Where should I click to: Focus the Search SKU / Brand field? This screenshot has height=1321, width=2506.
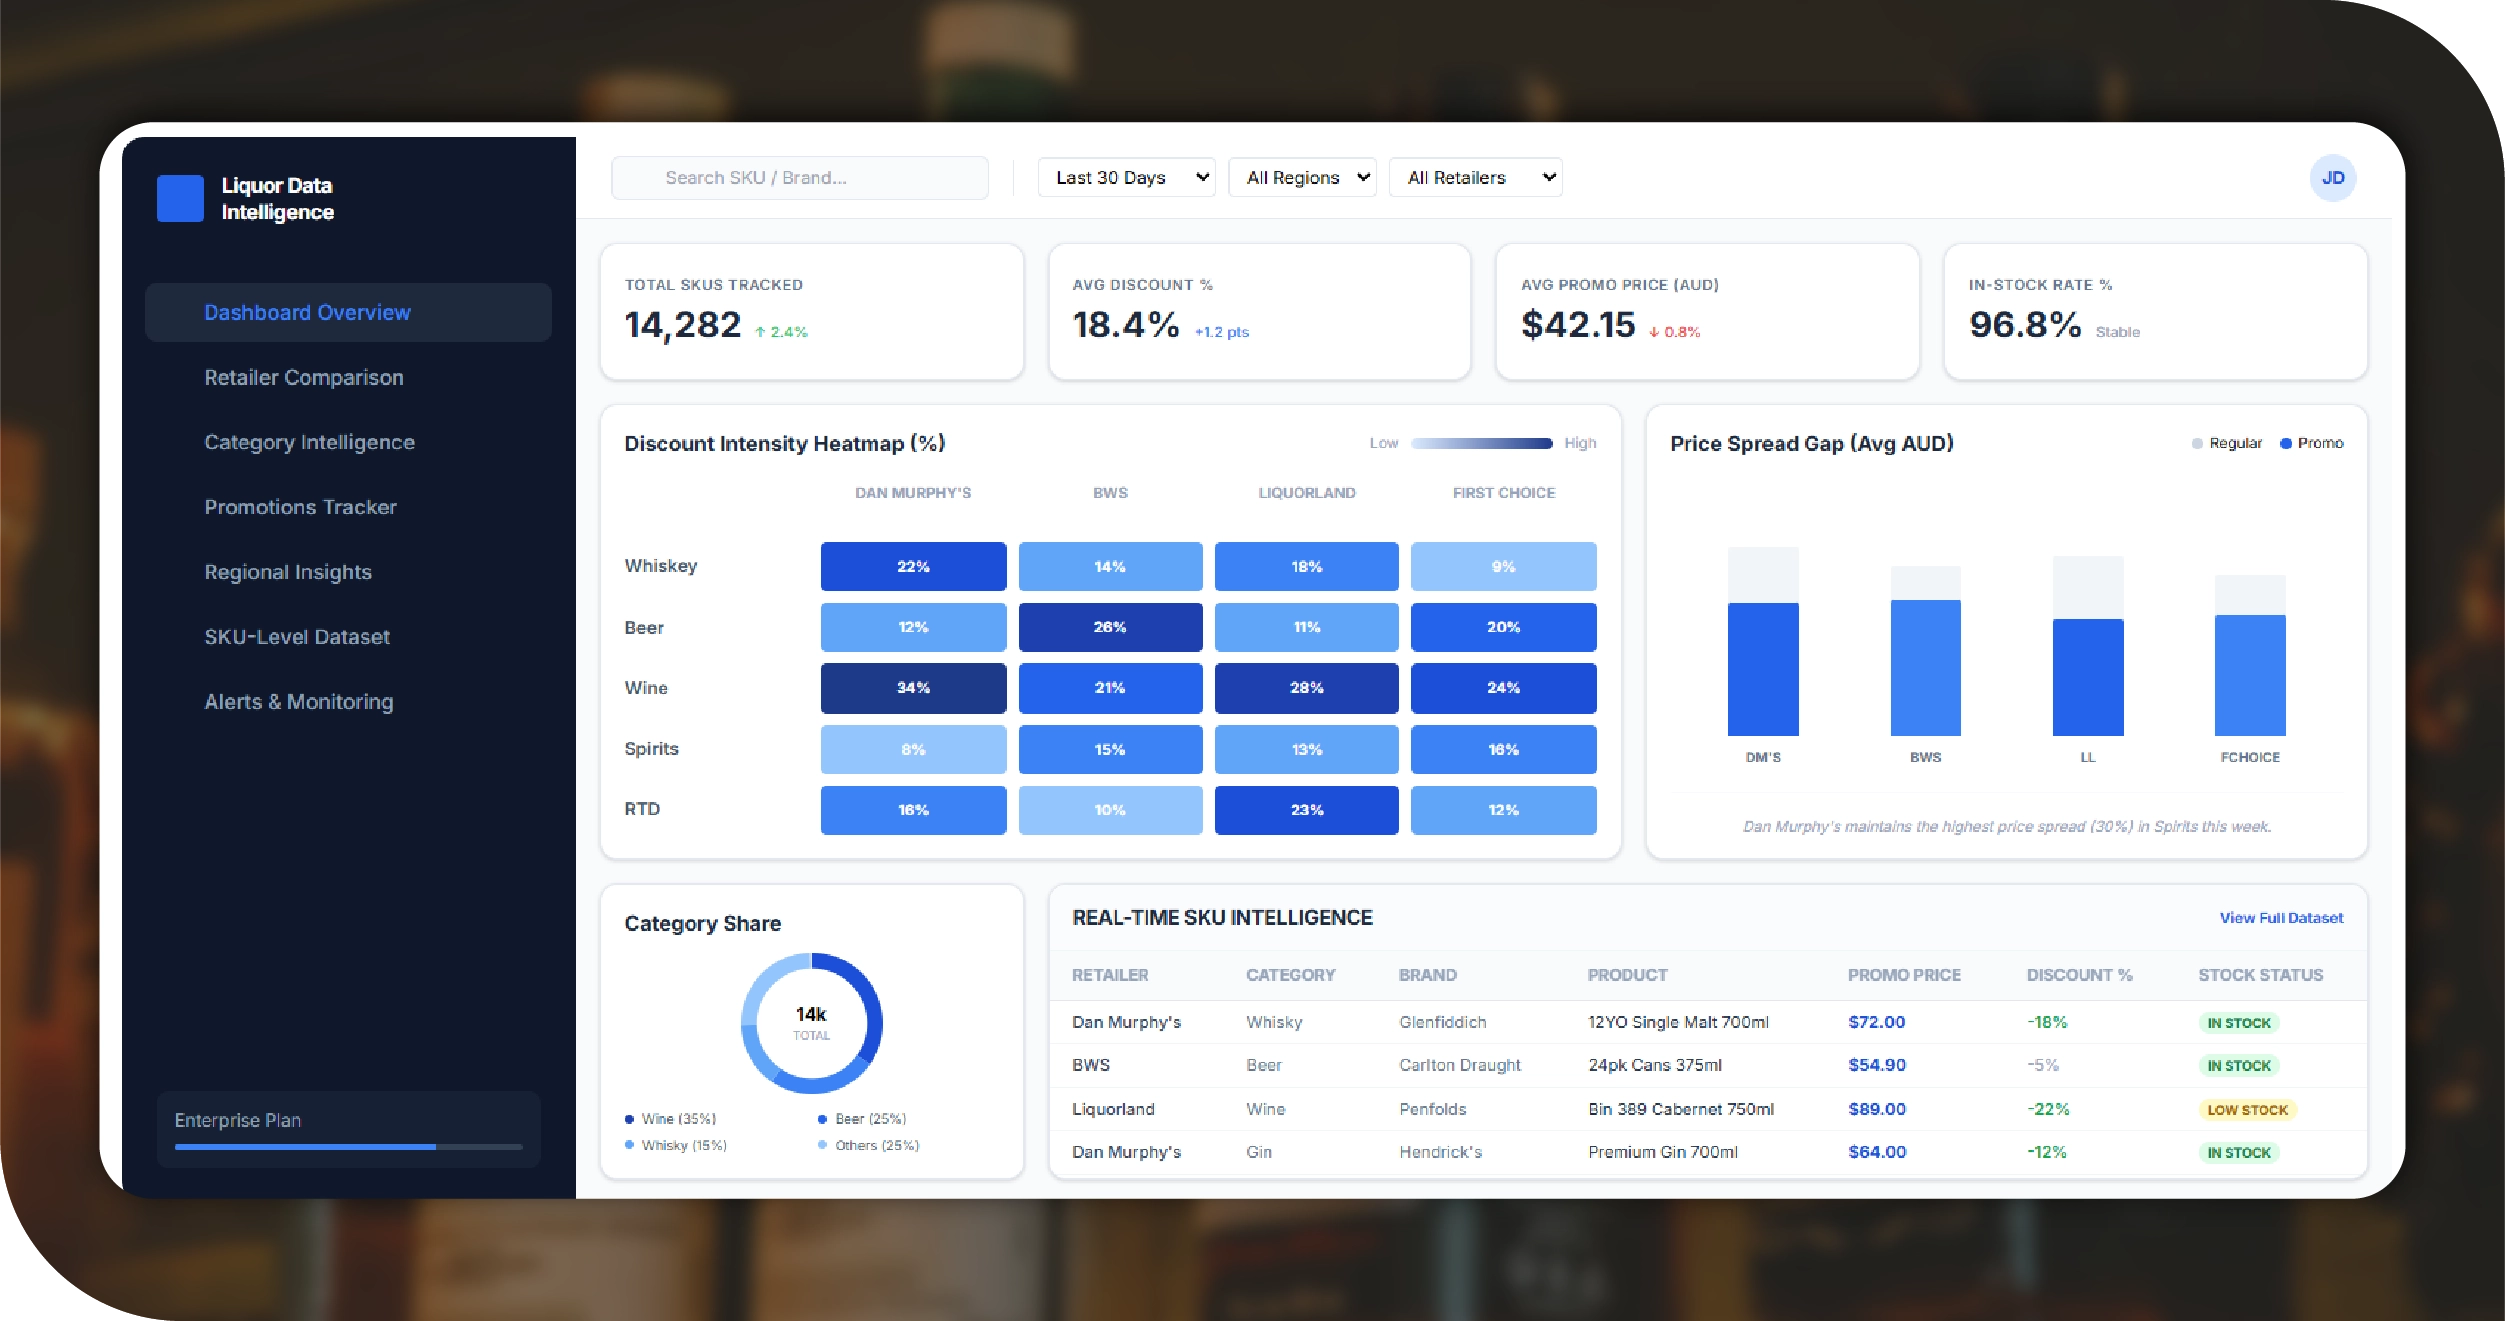(800, 178)
